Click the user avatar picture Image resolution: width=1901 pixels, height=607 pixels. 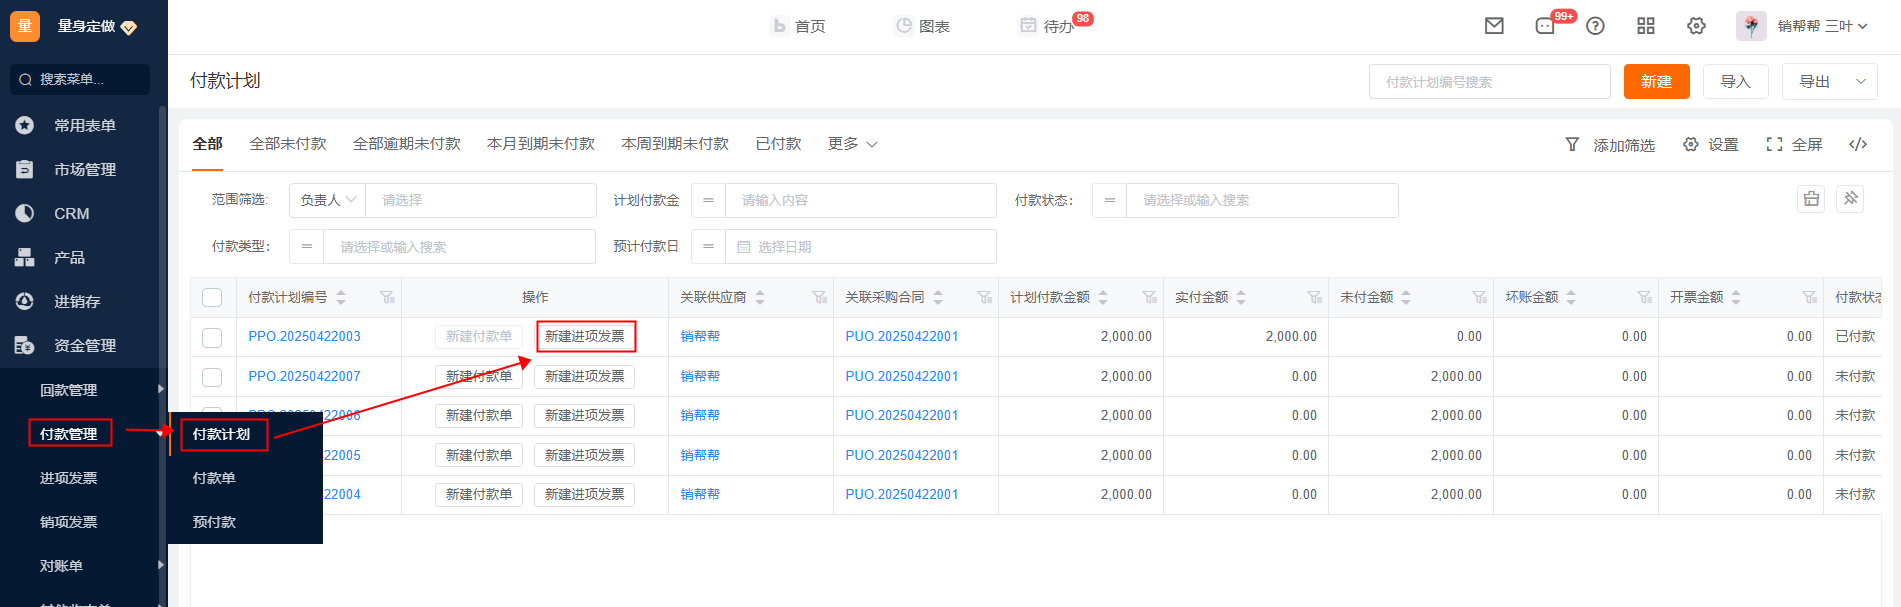(x=1751, y=26)
